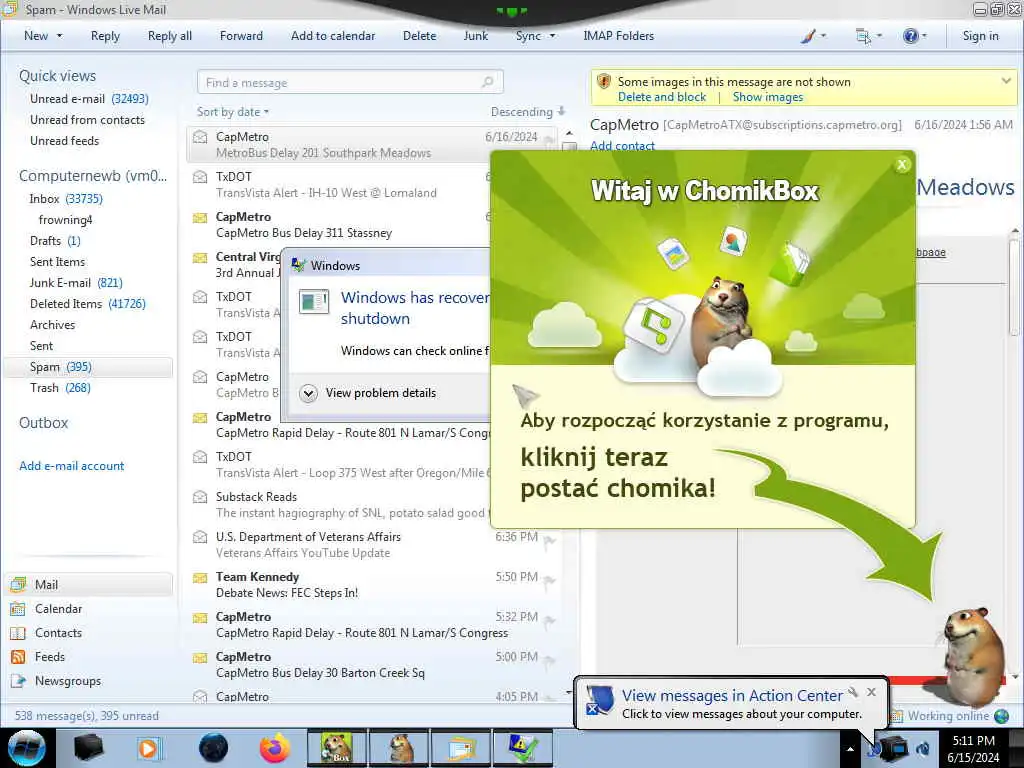This screenshot has height=768, width=1024.
Task: Click Add e-mail account link
Action: (x=71, y=466)
